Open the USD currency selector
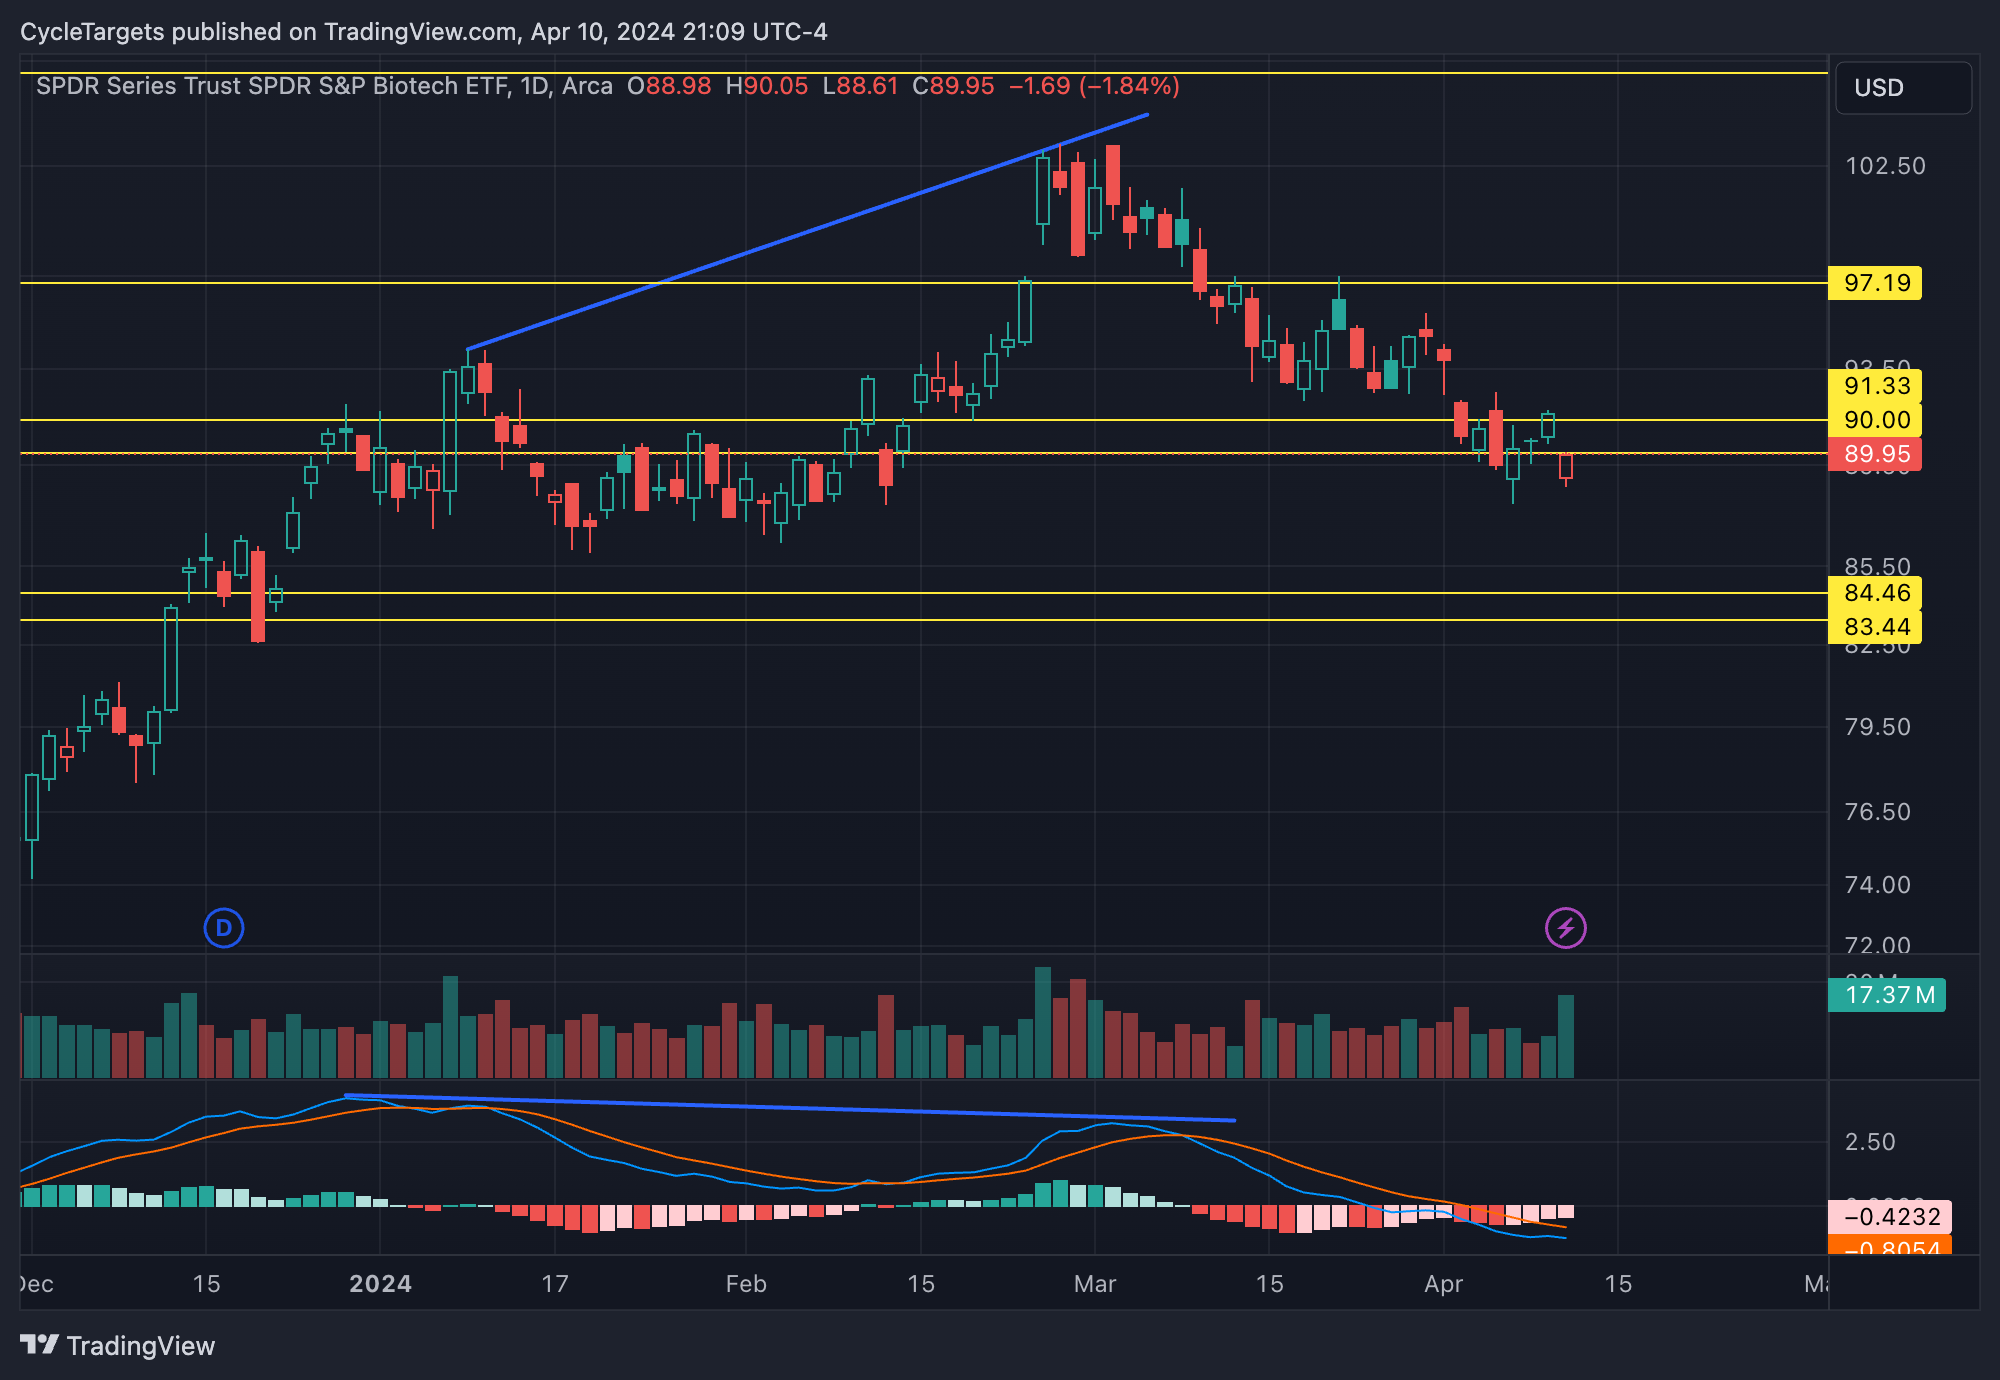Screen dimensions: 2000x1380 [1903, 88]
